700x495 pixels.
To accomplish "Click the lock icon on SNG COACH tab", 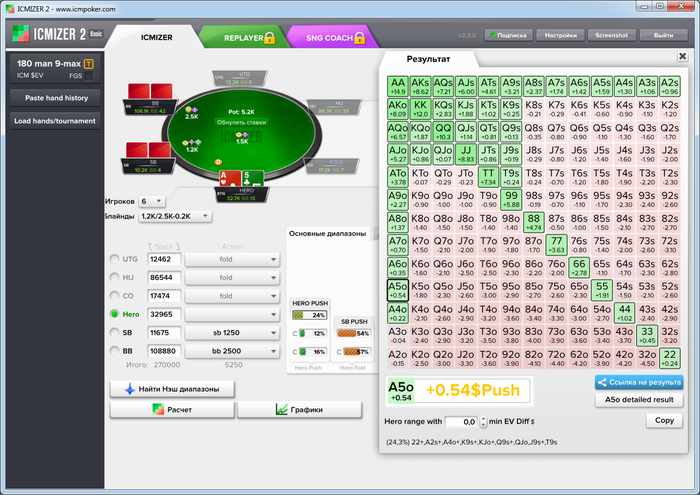I will click(x=359, y=38).
